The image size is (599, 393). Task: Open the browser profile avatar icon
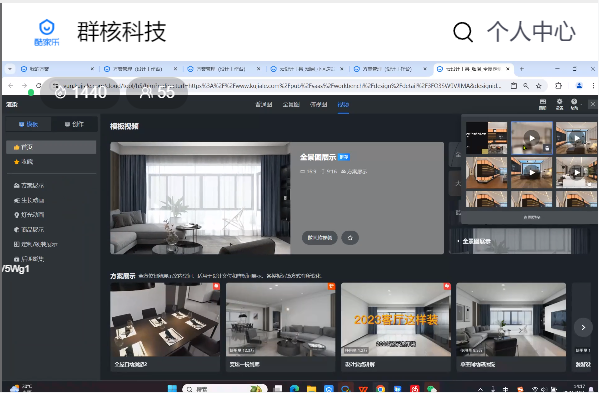580,86
